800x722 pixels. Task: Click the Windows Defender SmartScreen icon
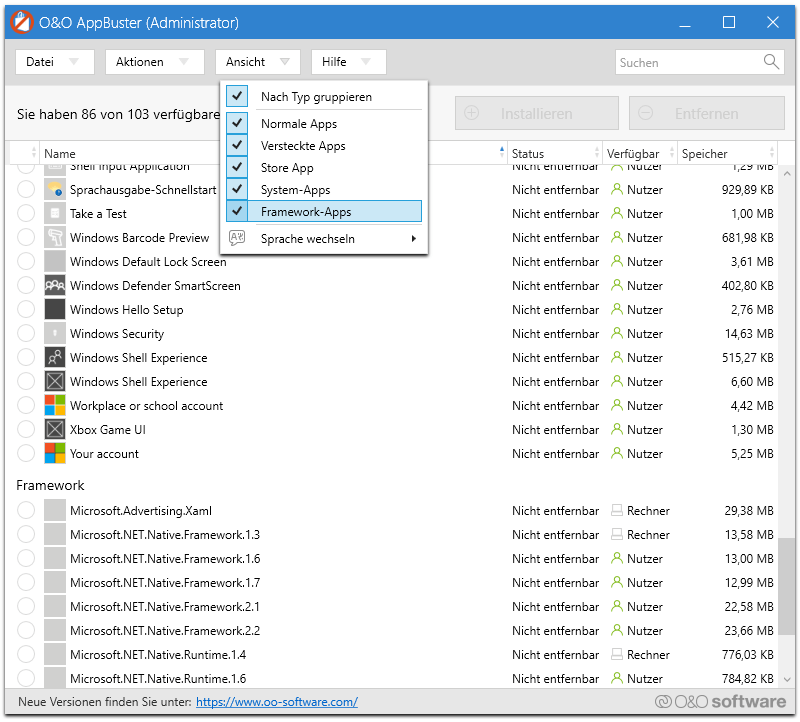[55, 285]
